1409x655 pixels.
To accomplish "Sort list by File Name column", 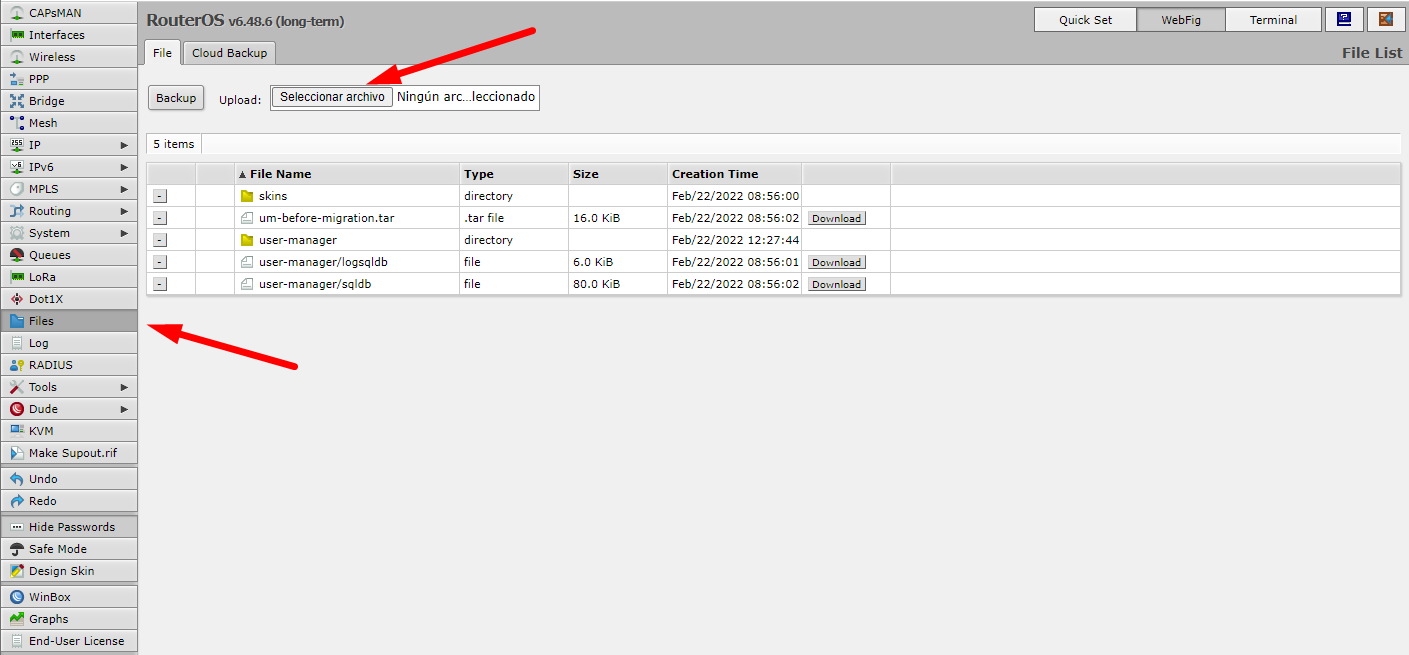I will pyautogui.click(x=280, y=174).
